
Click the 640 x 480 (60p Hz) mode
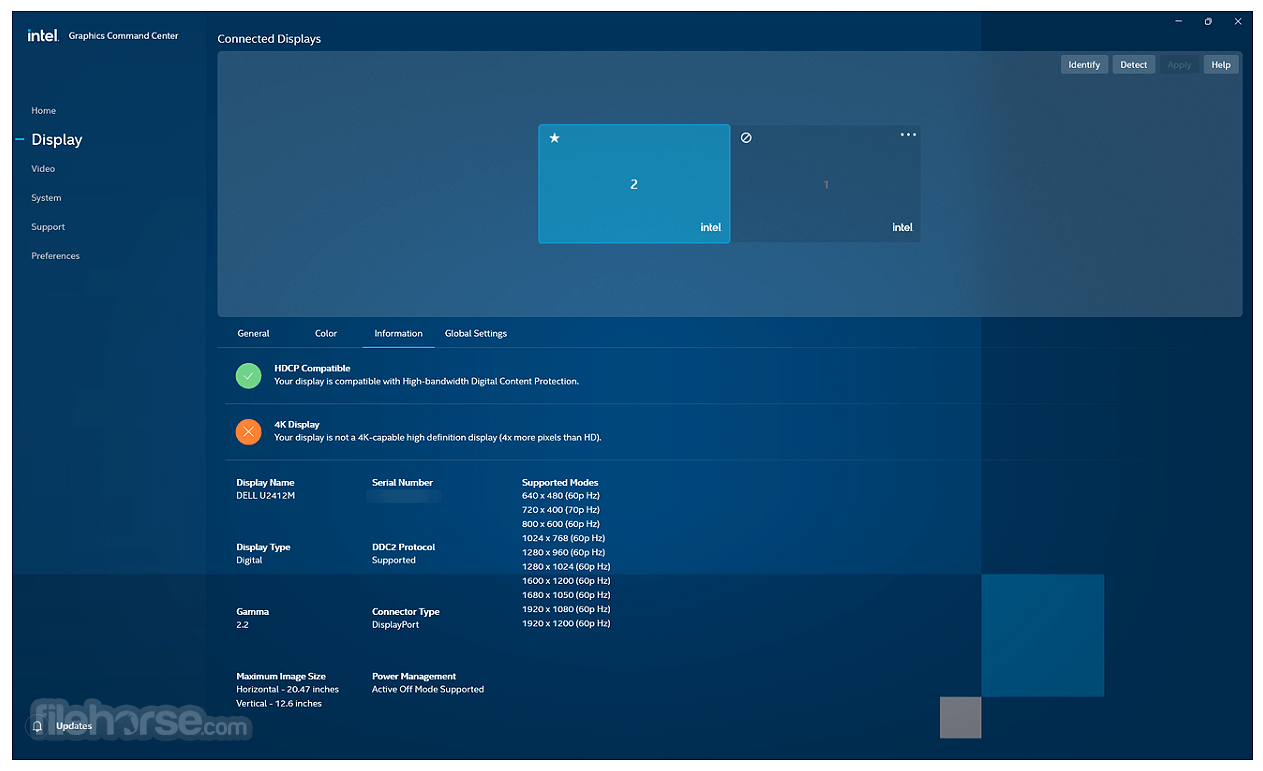[x=561, y=496]
